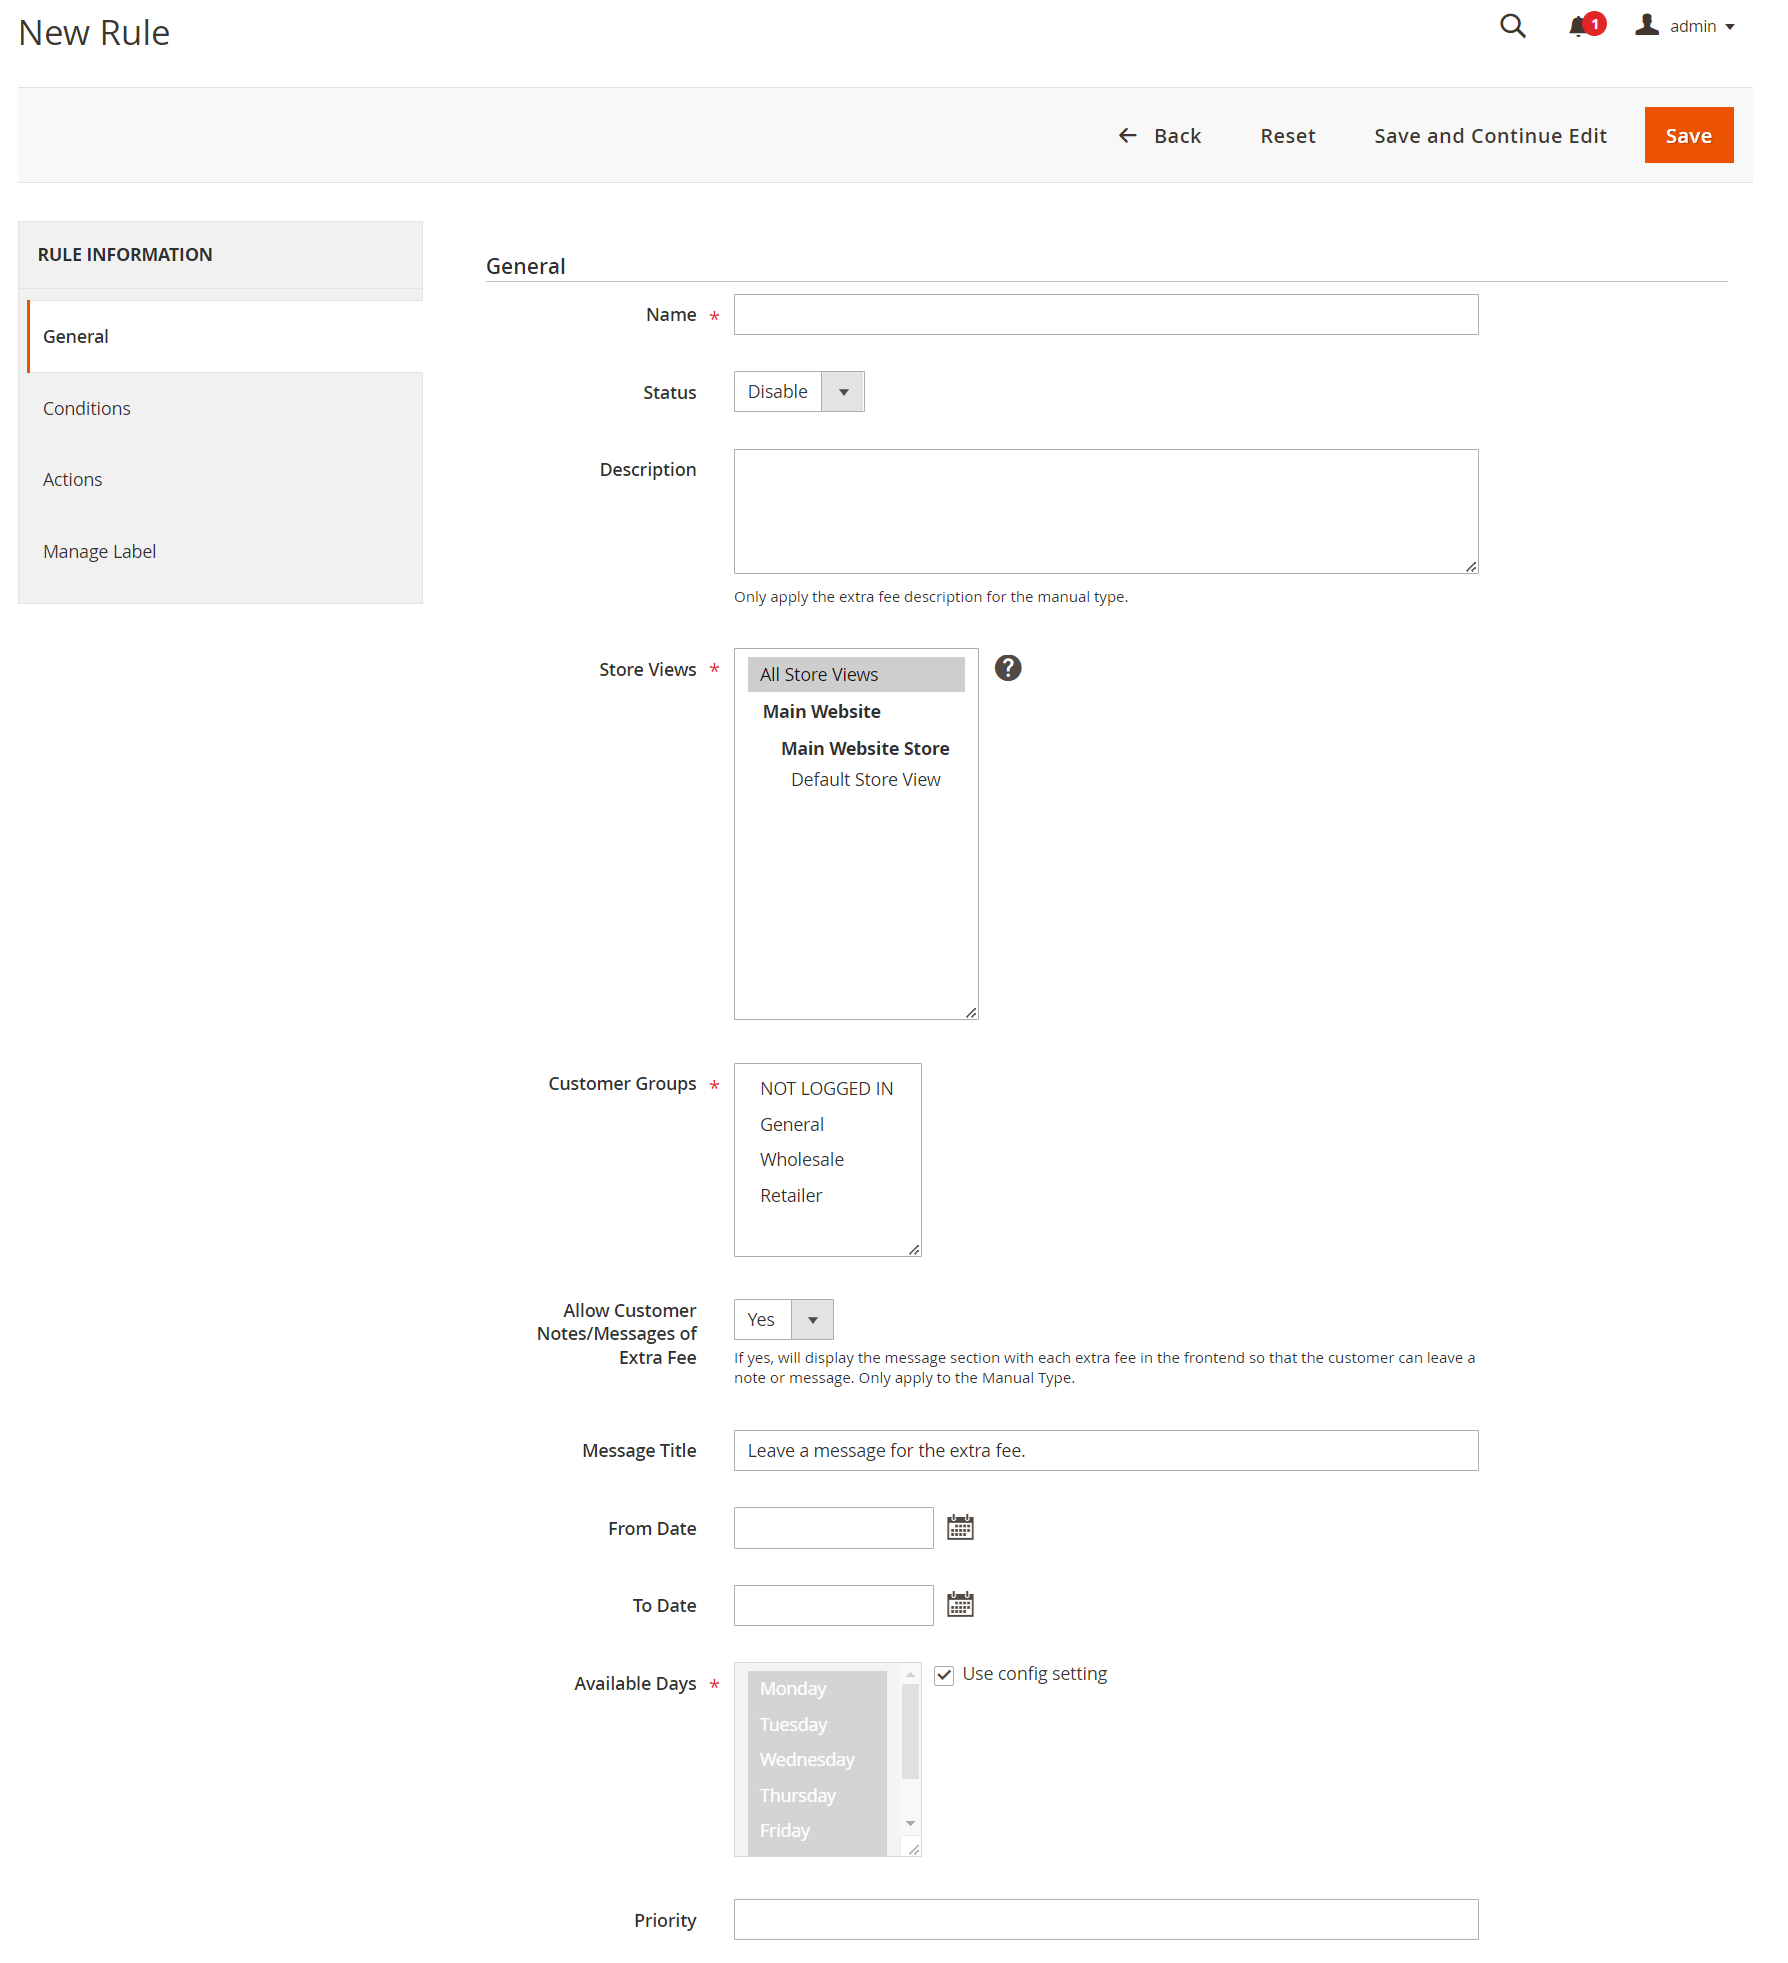The width and height of the screenshot is (1788, 1963).
Task: Click the Back arrow icon
Action: point(1128,135)
